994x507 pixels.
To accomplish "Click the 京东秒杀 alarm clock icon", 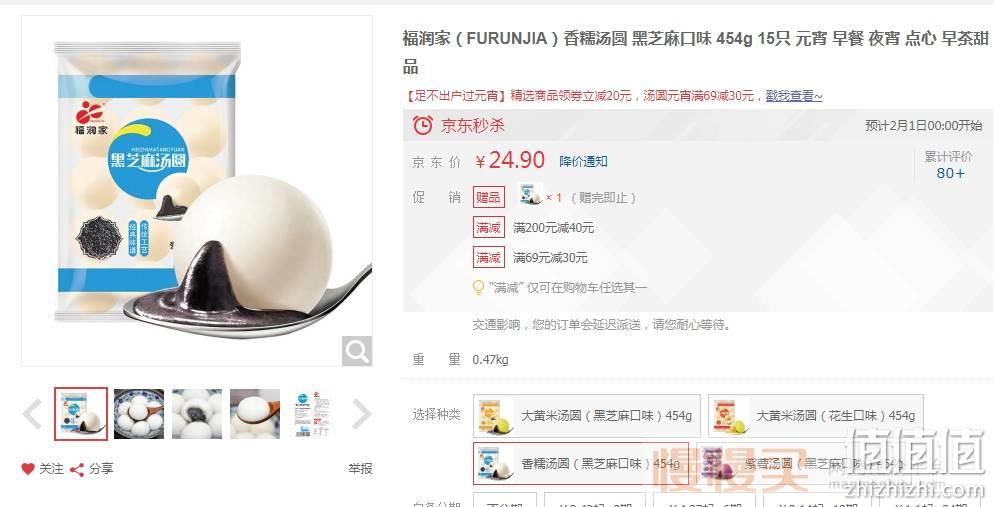I will 423,125.
